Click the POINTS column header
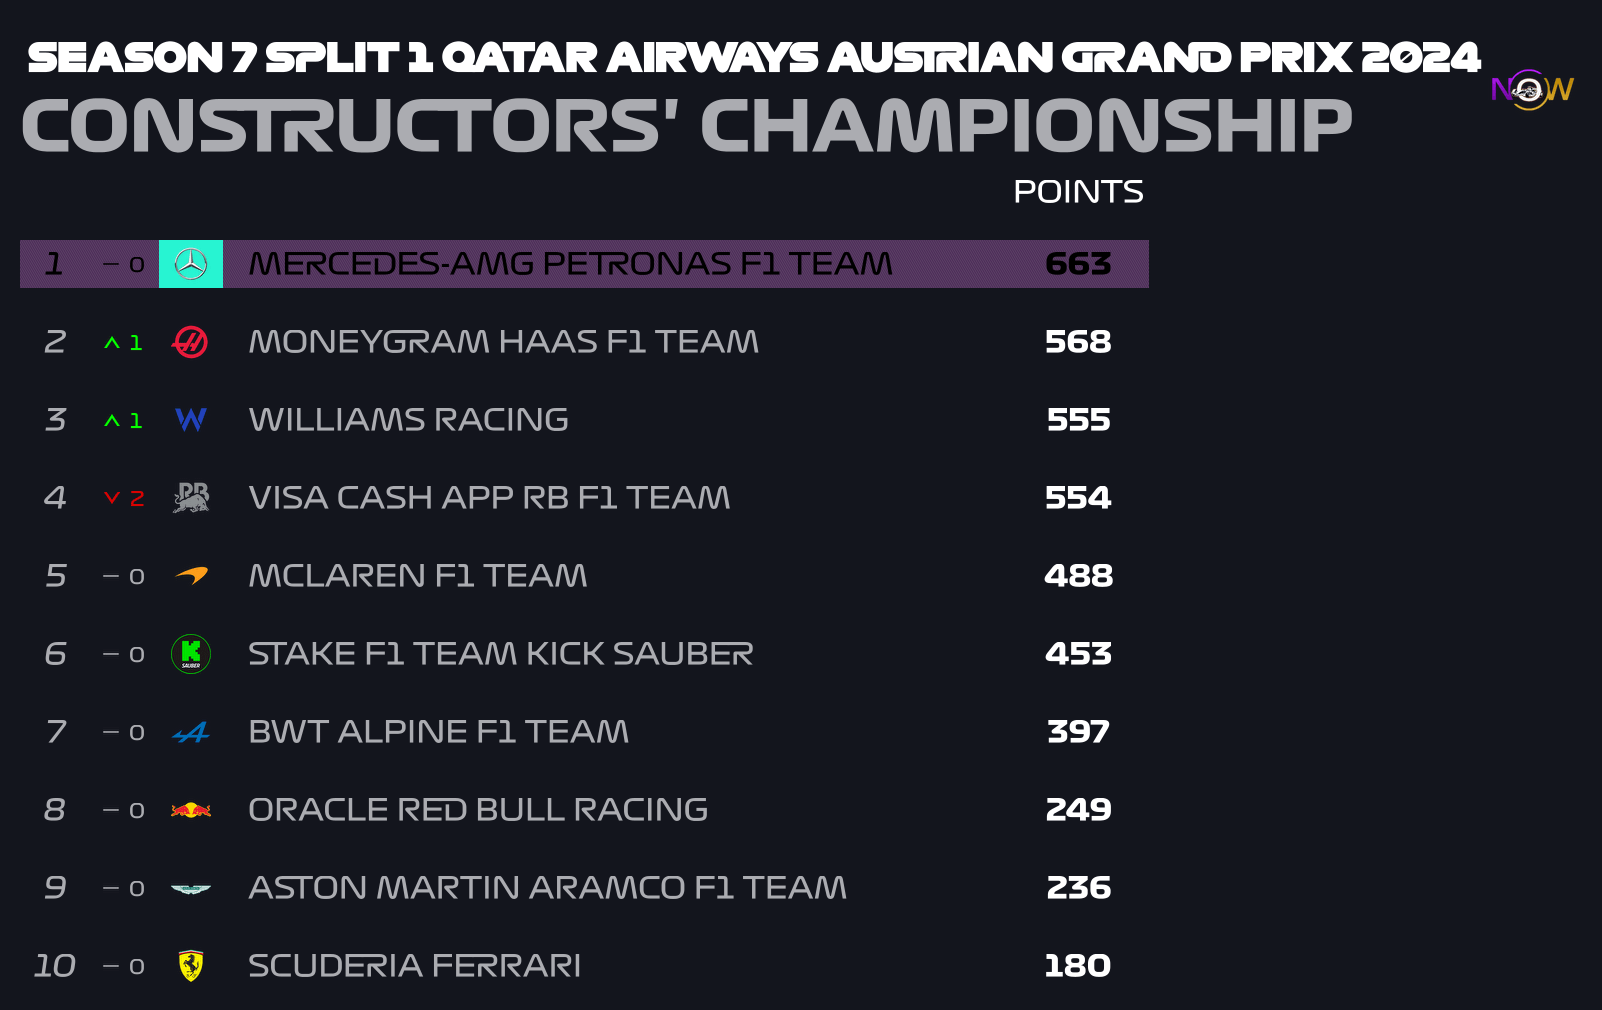The height and width of the screenshot is (1010, 1602). coord(1078,192)
